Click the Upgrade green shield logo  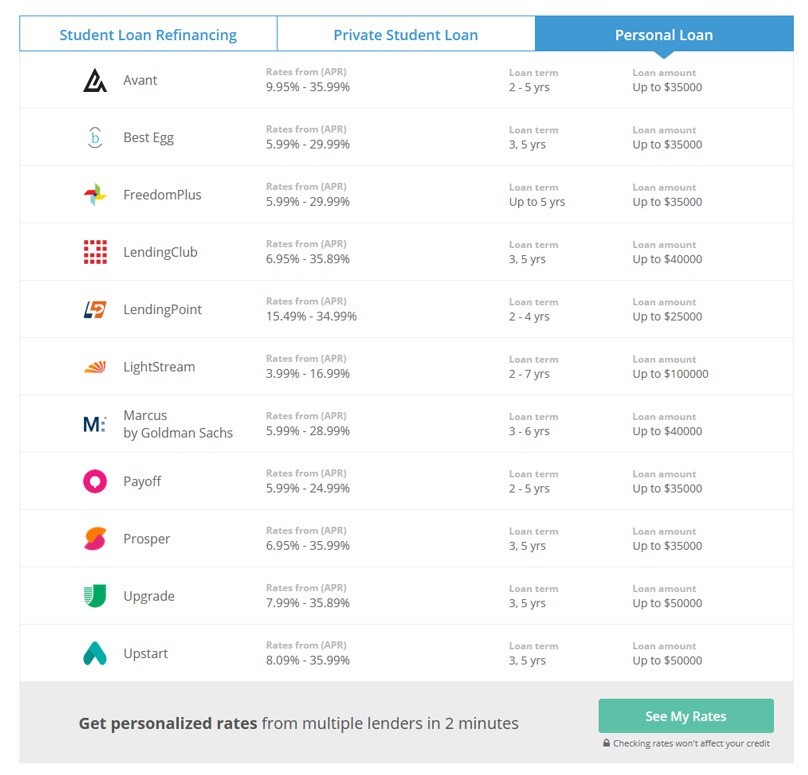coord(95,596)
